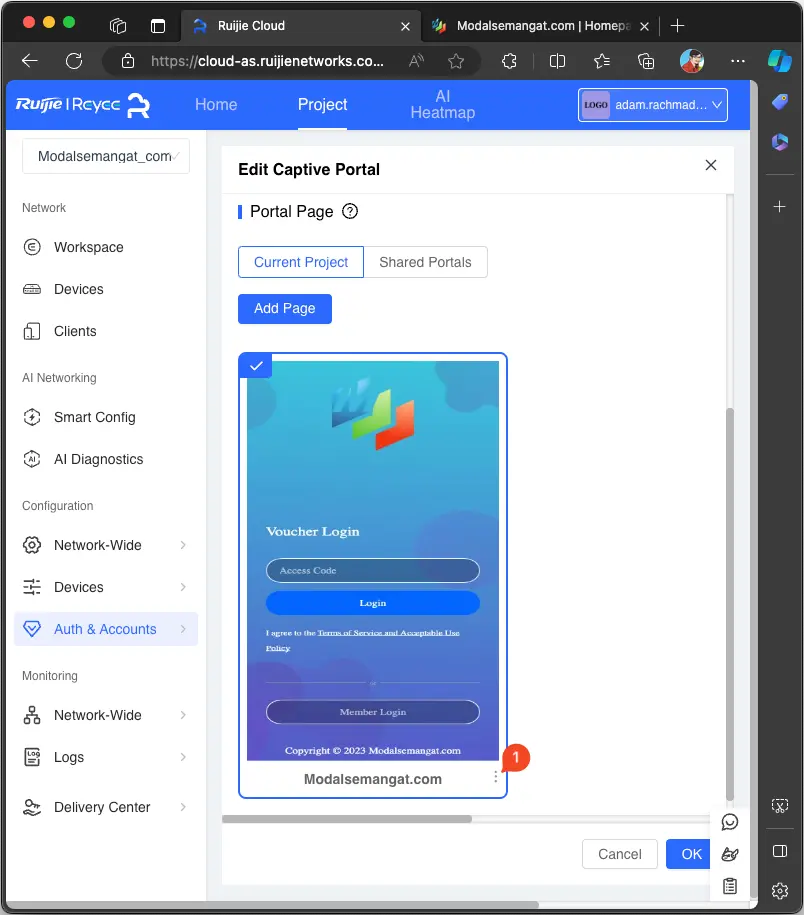This screenshot has height=915, width=804.
Task: Open the Modalsemangat_com project dropdown
Action: pyautogui.click(x=106, y=156)
